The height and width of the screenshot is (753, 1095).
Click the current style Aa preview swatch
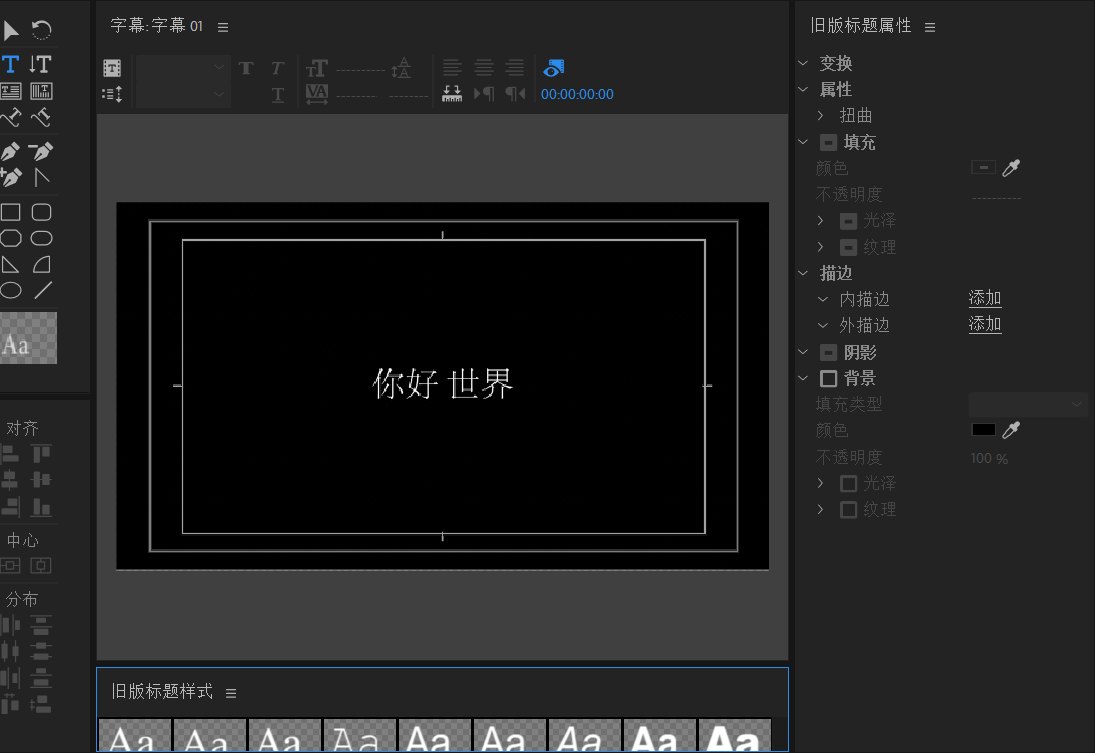coord(28,338)
